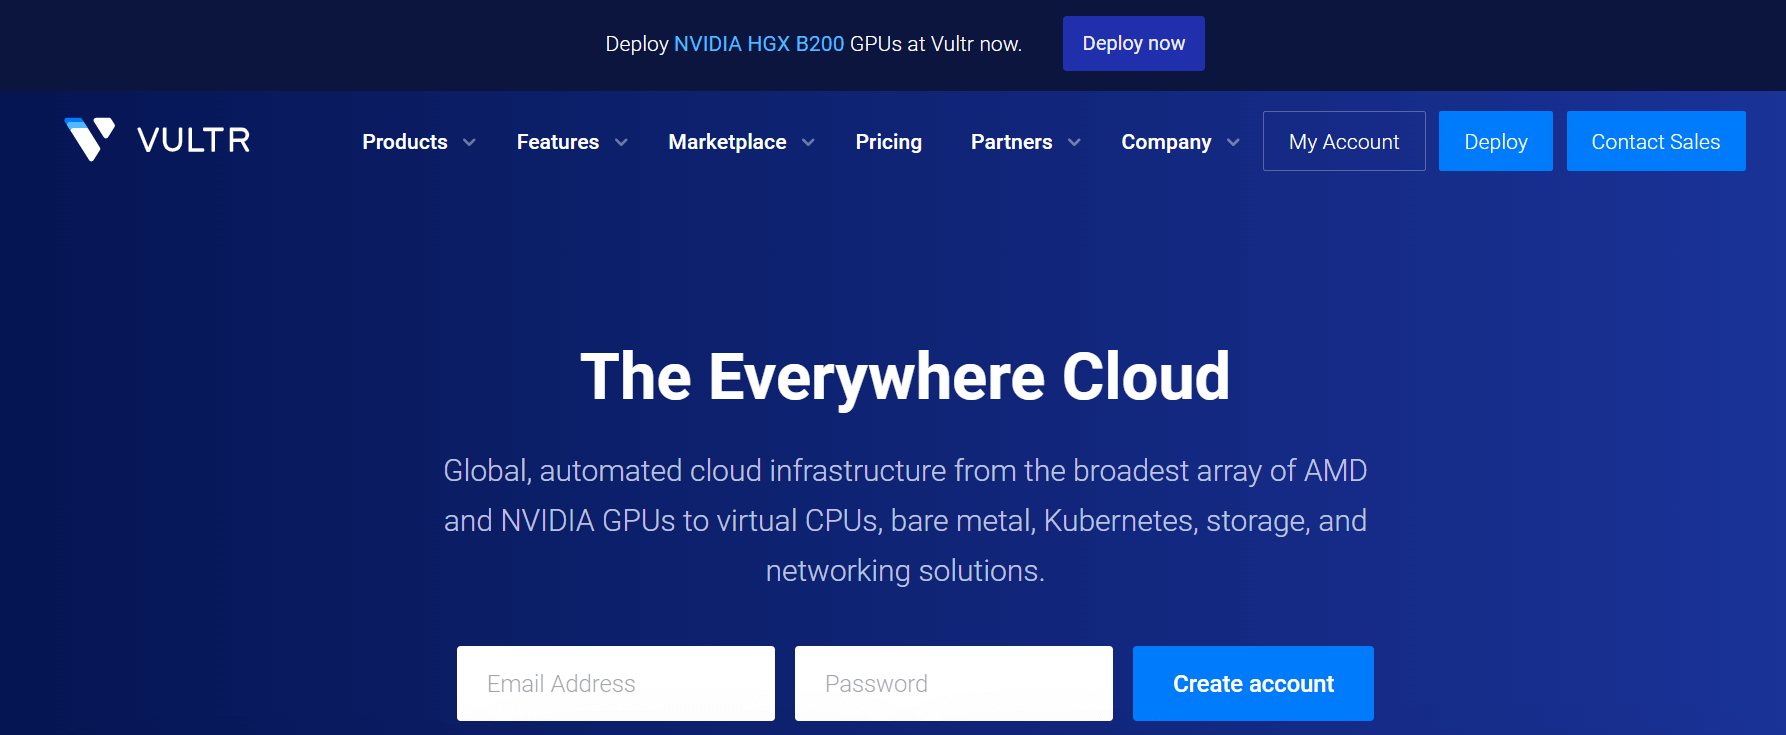This screenshot has width=1786, height=735.
Task: Click the chevron next to Partners
Action: coord(1074,143)
